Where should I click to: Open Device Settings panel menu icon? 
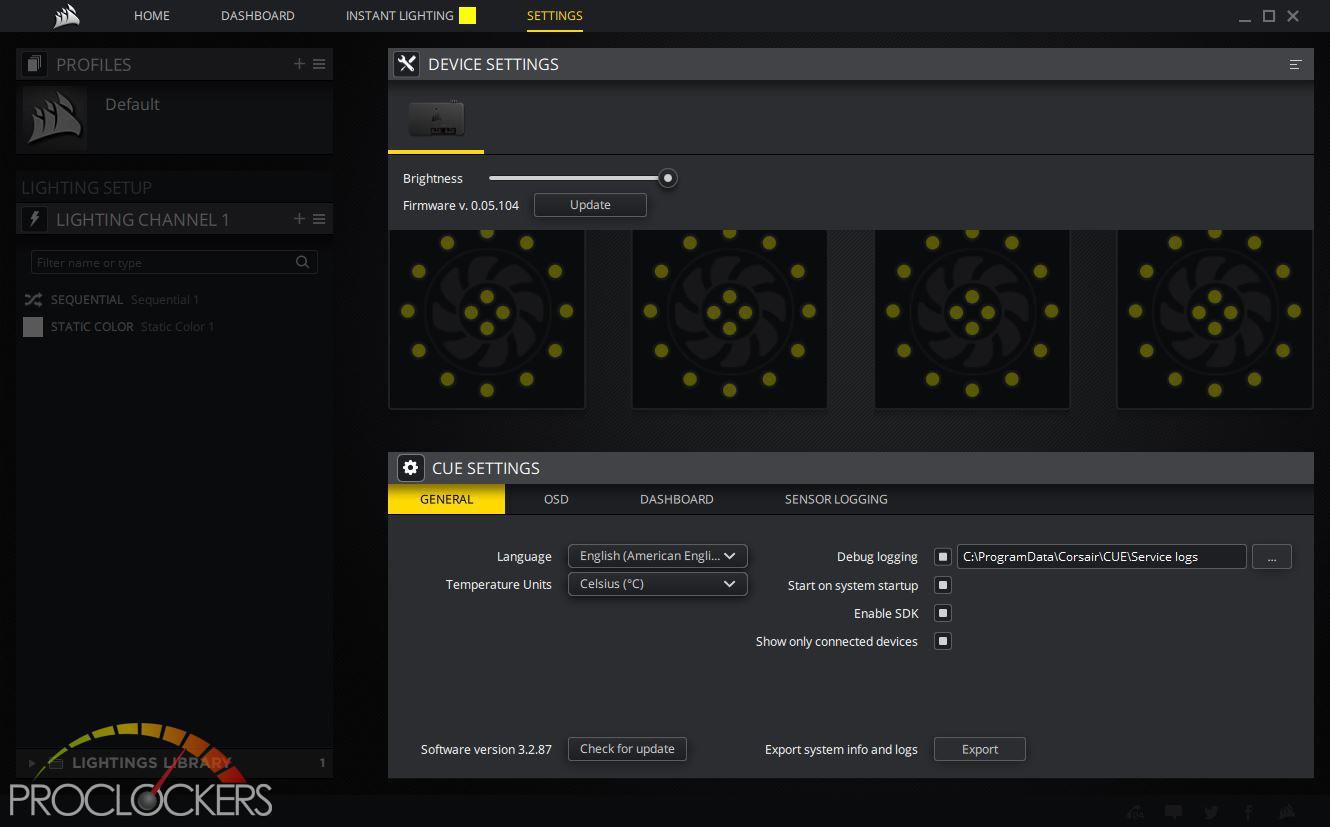click(x=1295, y=64)
